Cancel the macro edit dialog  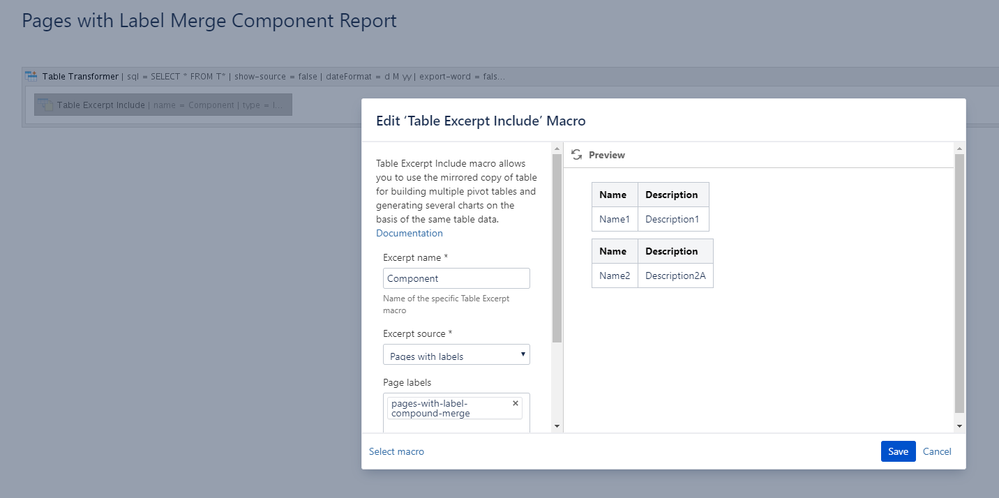click(937, 452)
